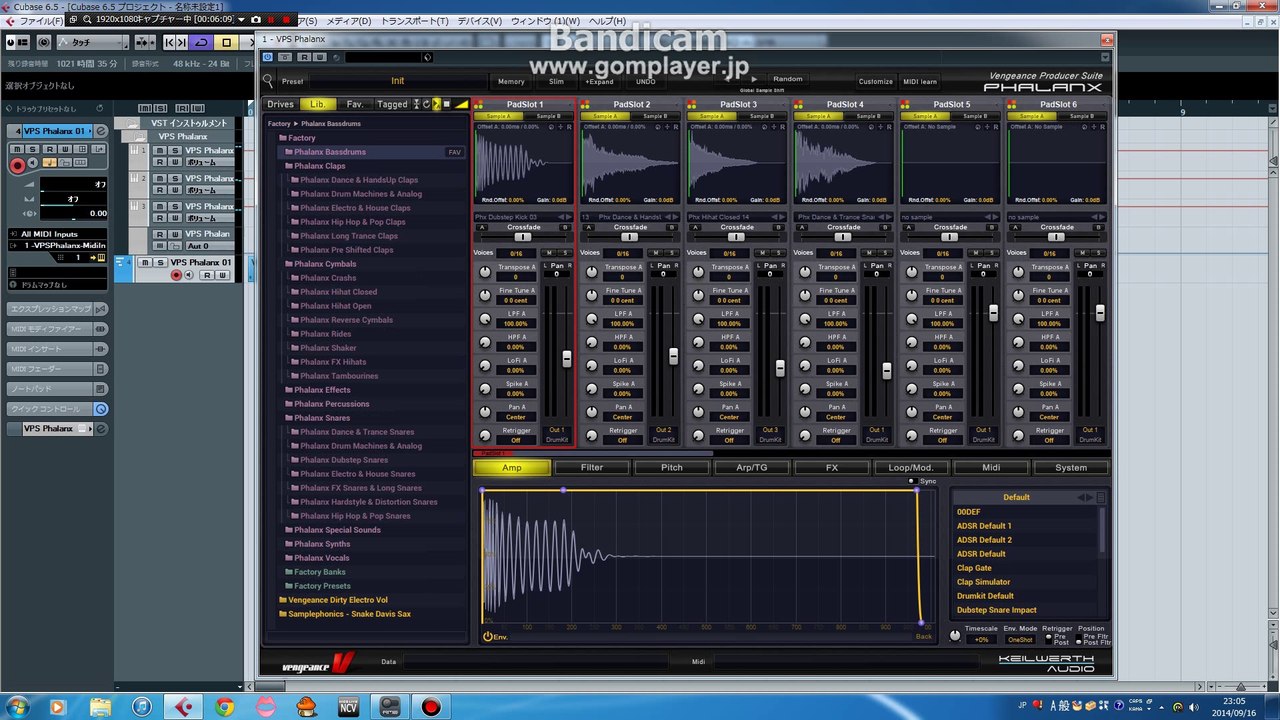The height and width of the screenshot is (720, 1280).
Task: Open the edit instrument 'e' button
Action: pos(101,131)
